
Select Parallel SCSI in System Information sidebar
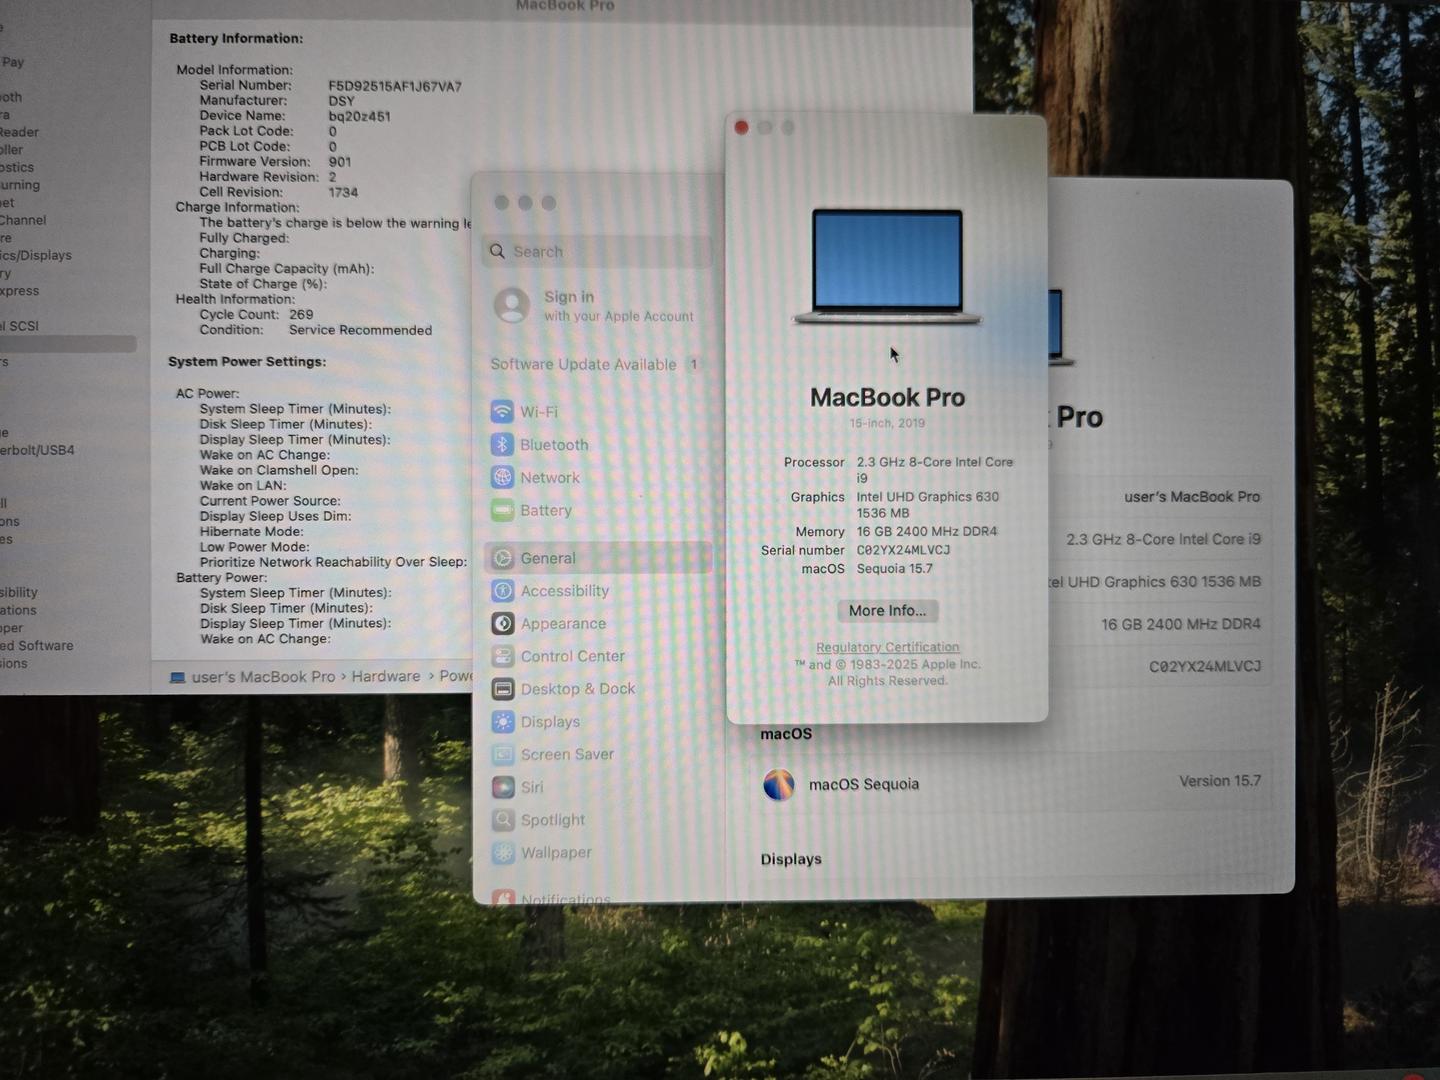pos(20,326)
